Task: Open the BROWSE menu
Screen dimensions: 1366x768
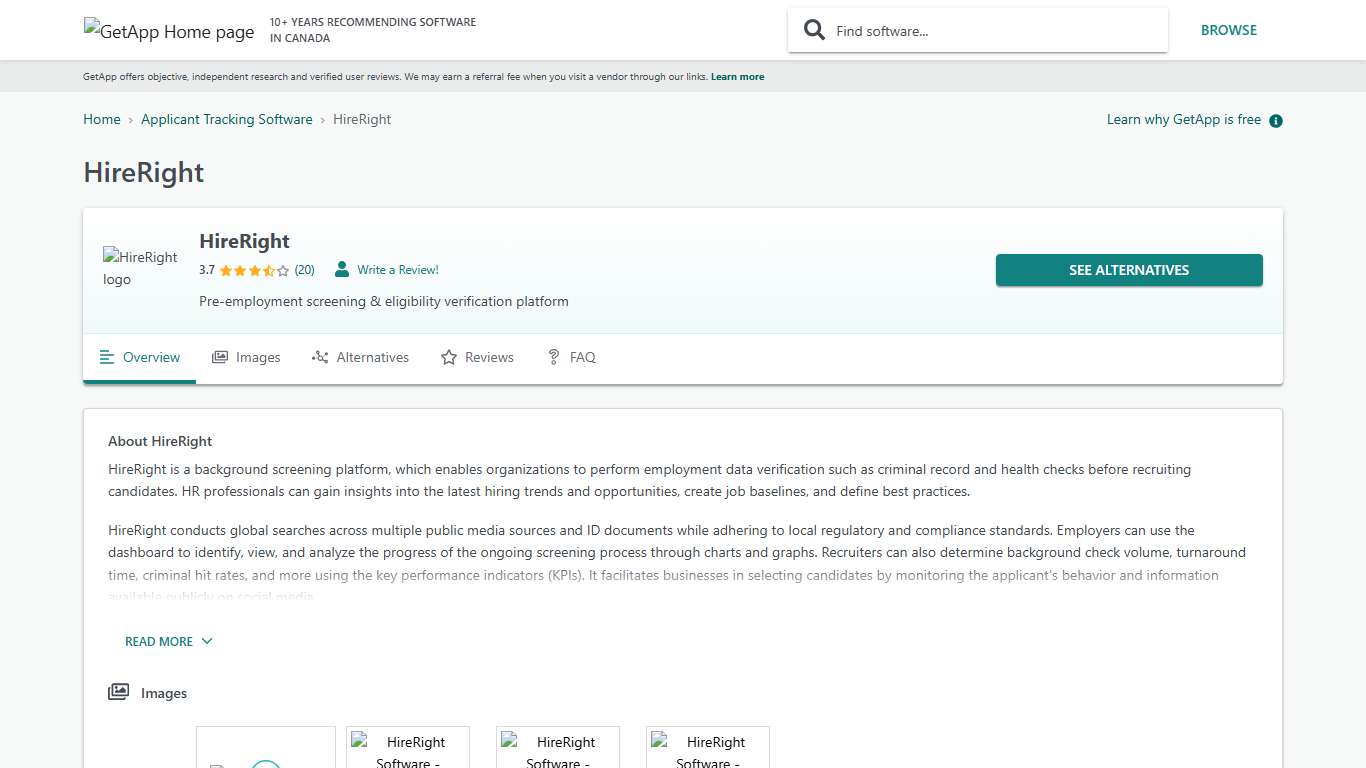Action: coord(1229,30)
